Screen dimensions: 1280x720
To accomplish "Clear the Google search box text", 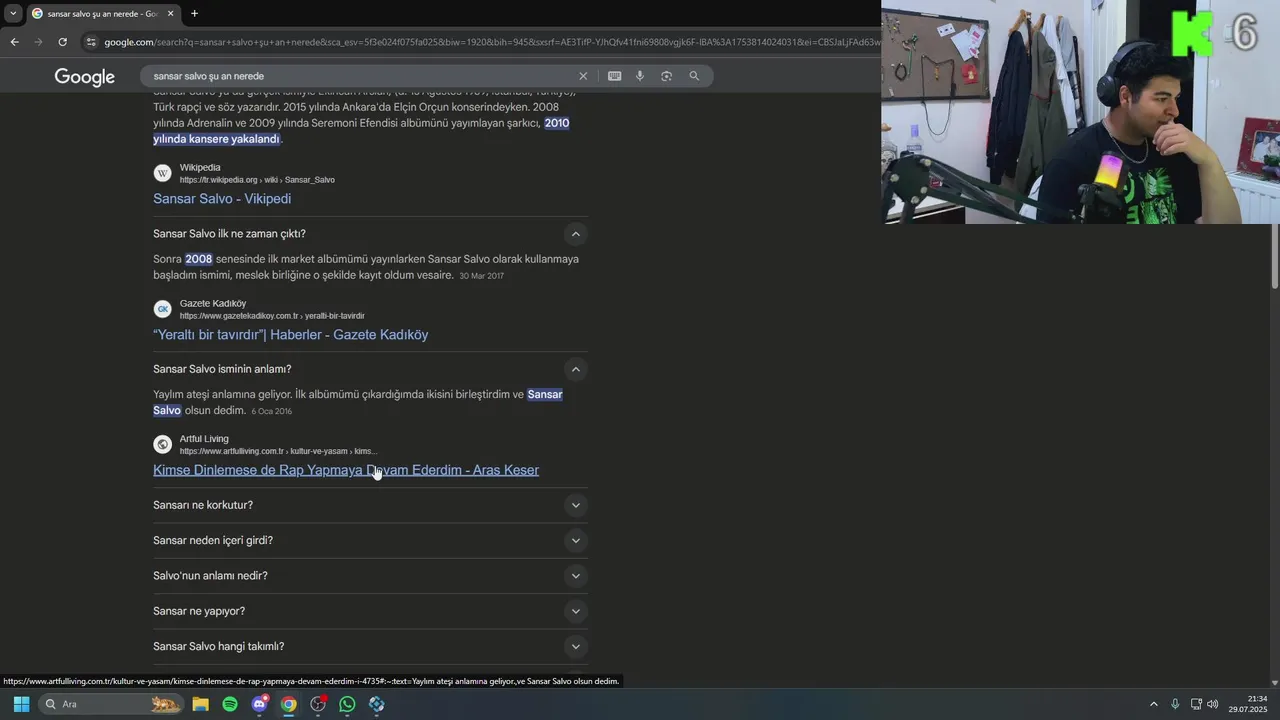I will [x=583, y=76].
